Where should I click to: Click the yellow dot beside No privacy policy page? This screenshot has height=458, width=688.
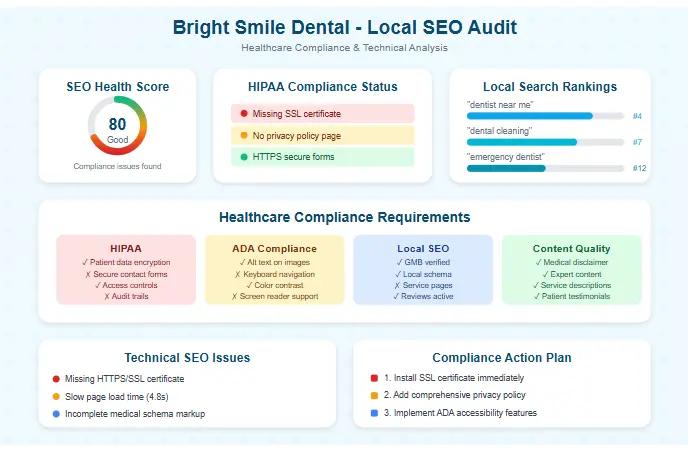(243, 135)
